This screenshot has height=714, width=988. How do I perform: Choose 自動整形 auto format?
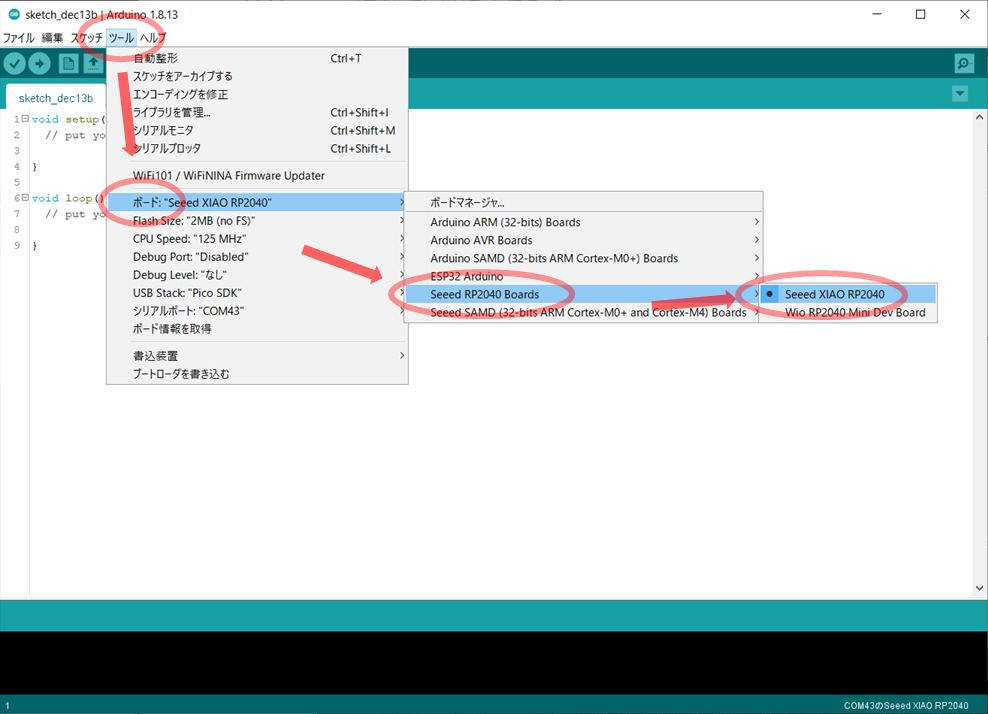tap(257, 59)
